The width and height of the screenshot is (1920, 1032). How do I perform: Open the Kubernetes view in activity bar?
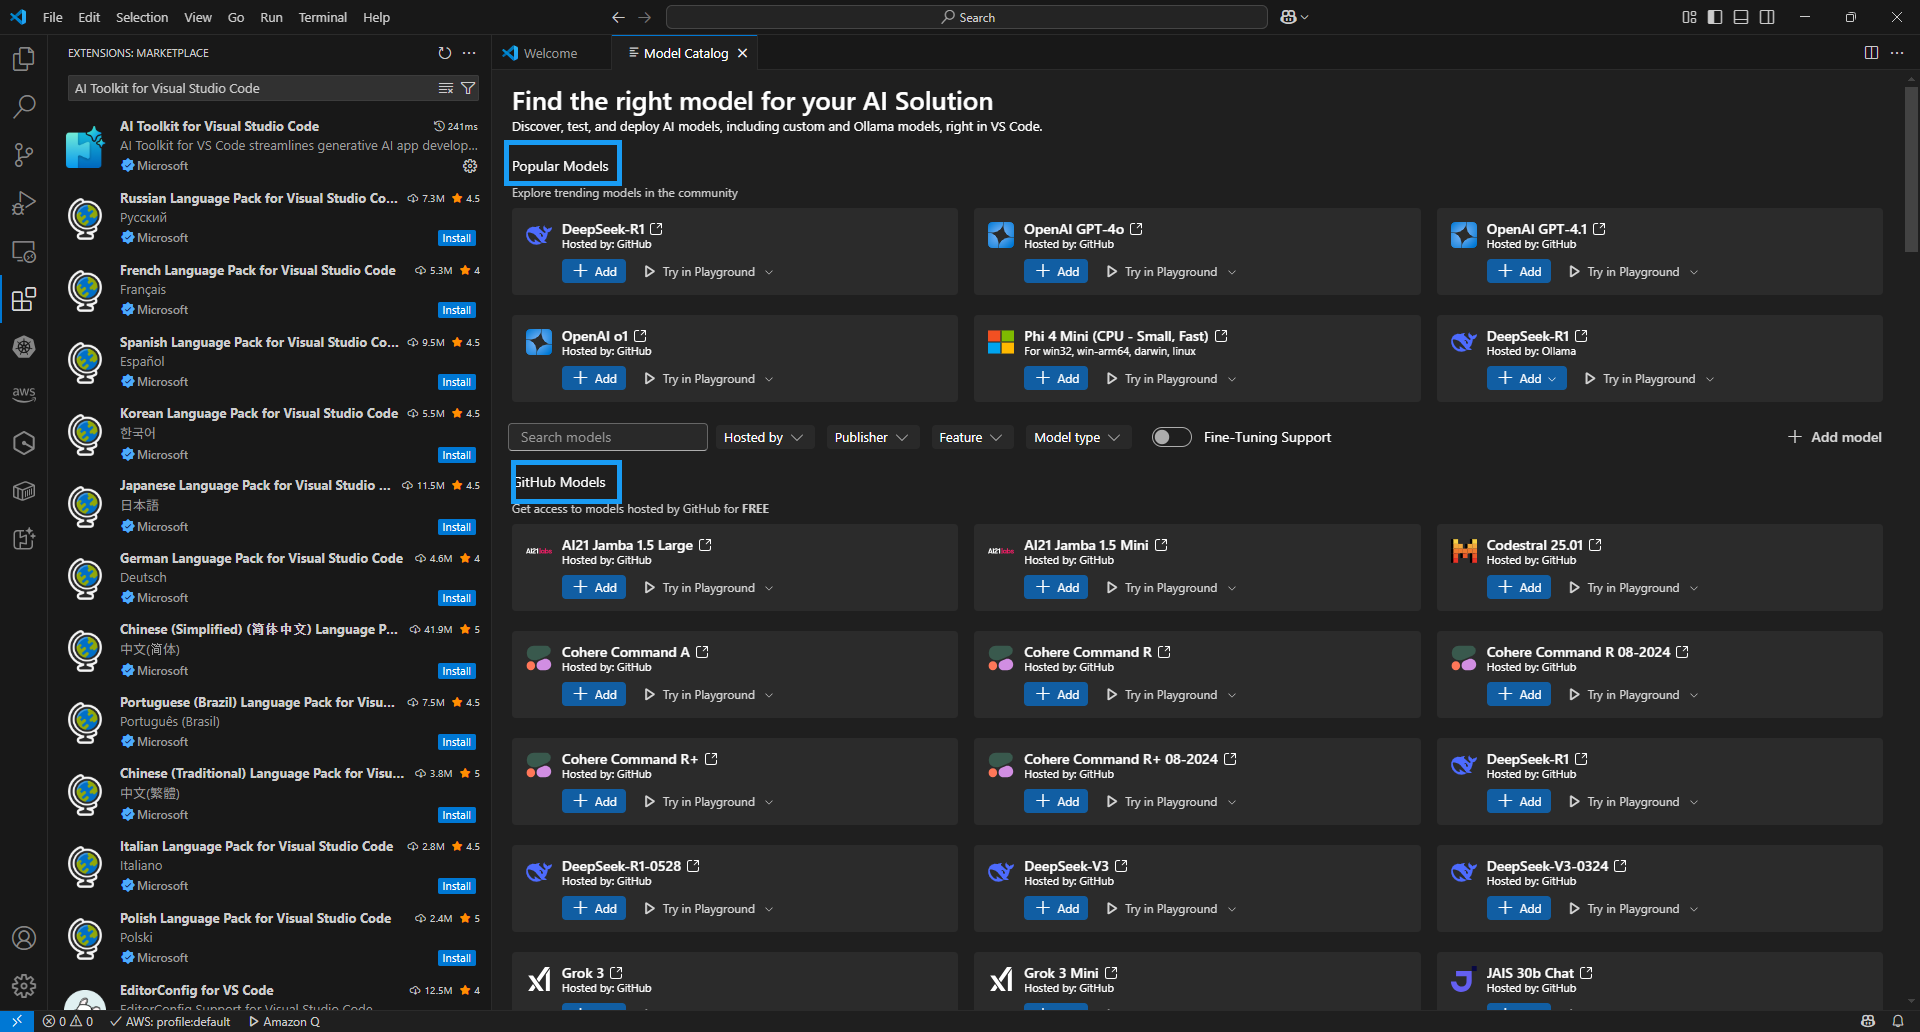tap(24, 347)
